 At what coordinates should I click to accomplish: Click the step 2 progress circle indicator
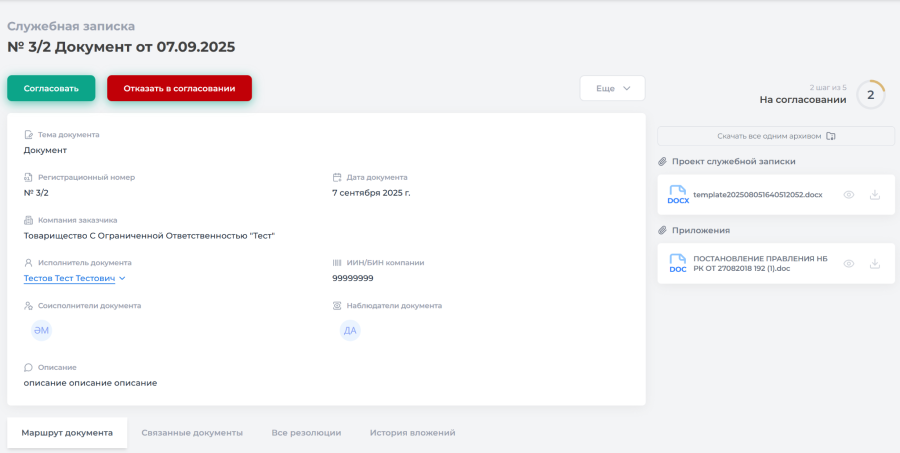[x=870, y=95]
